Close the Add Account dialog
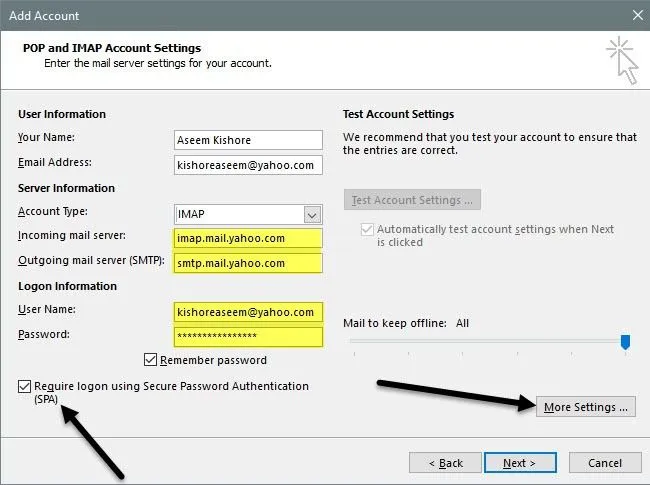Screen dimensions: 650x485 (x=637, y=16)
